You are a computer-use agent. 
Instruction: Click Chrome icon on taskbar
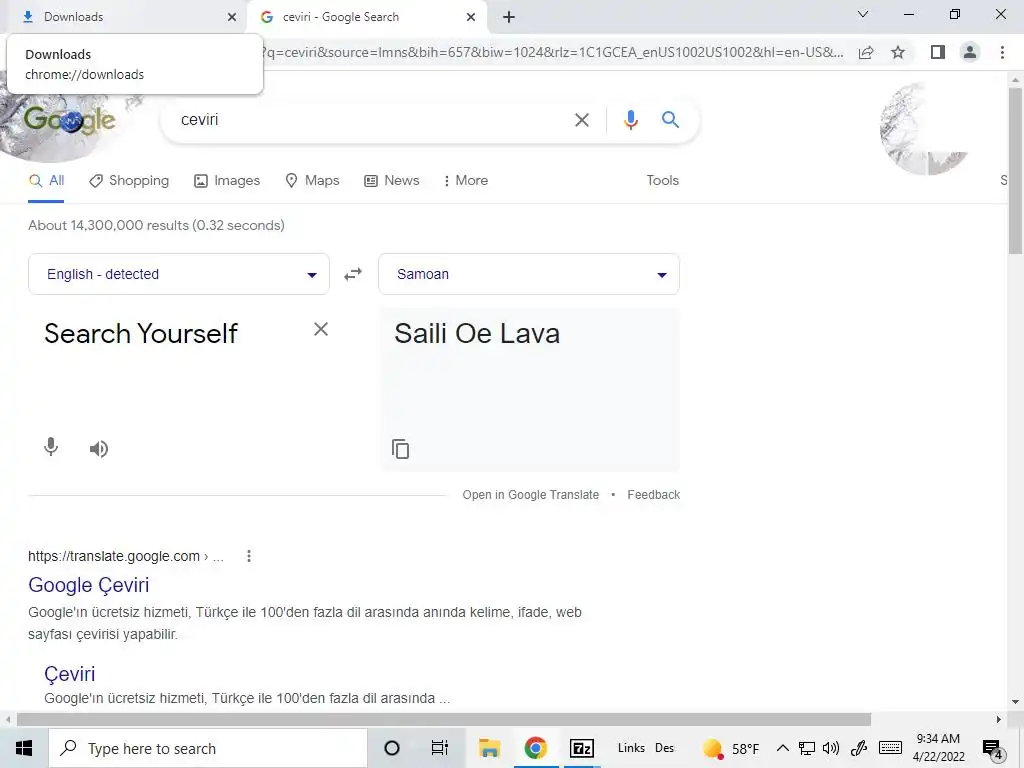(x=536, y=748)
